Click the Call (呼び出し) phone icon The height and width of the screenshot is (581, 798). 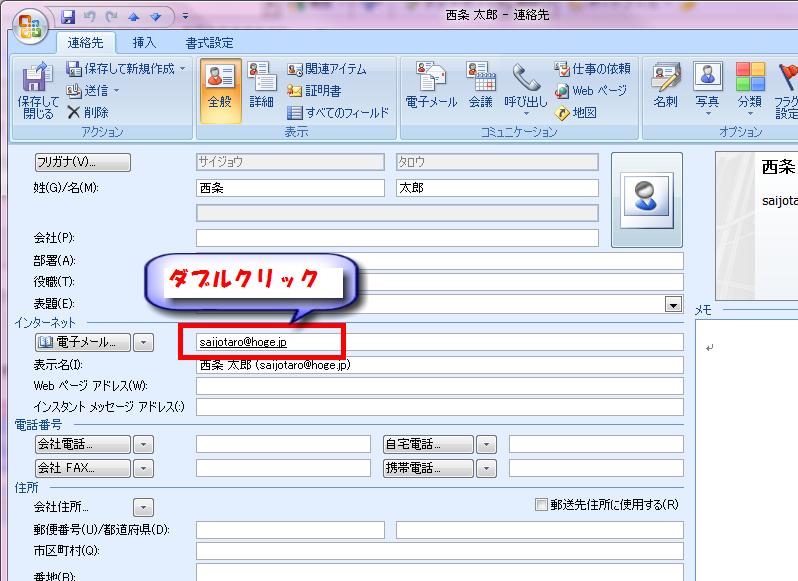525,79
